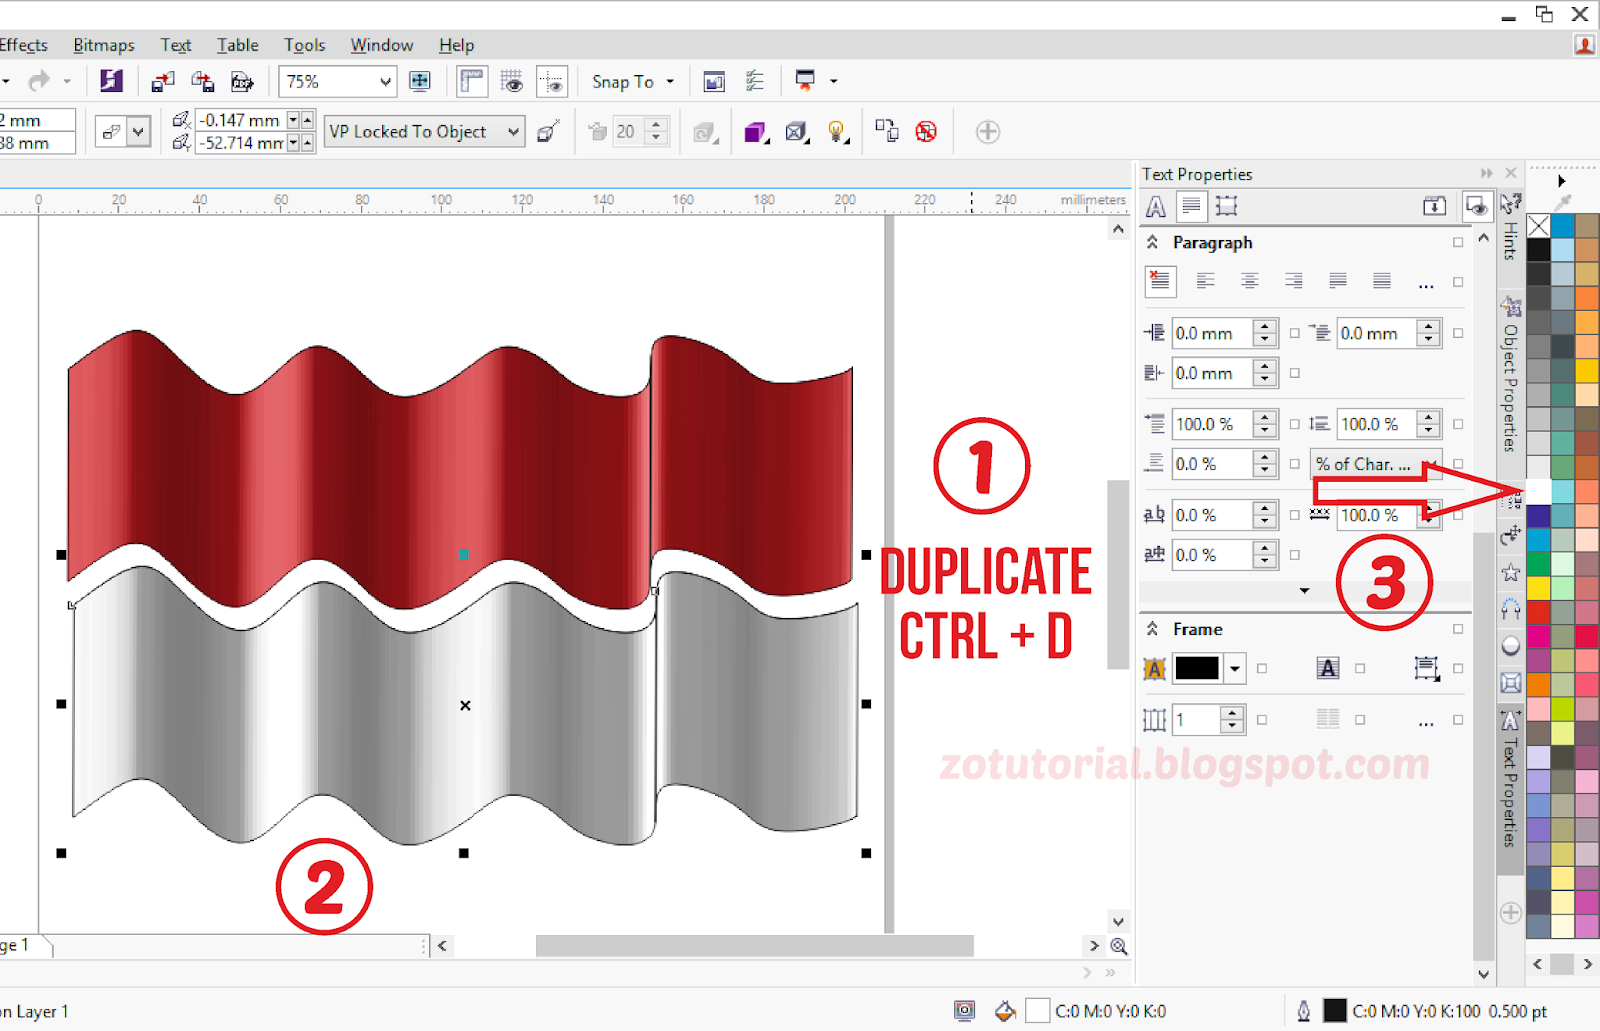Click the full-screen preview icon beside zoom
Viewport: 1600px width, 1031px height.
[420, 82]
